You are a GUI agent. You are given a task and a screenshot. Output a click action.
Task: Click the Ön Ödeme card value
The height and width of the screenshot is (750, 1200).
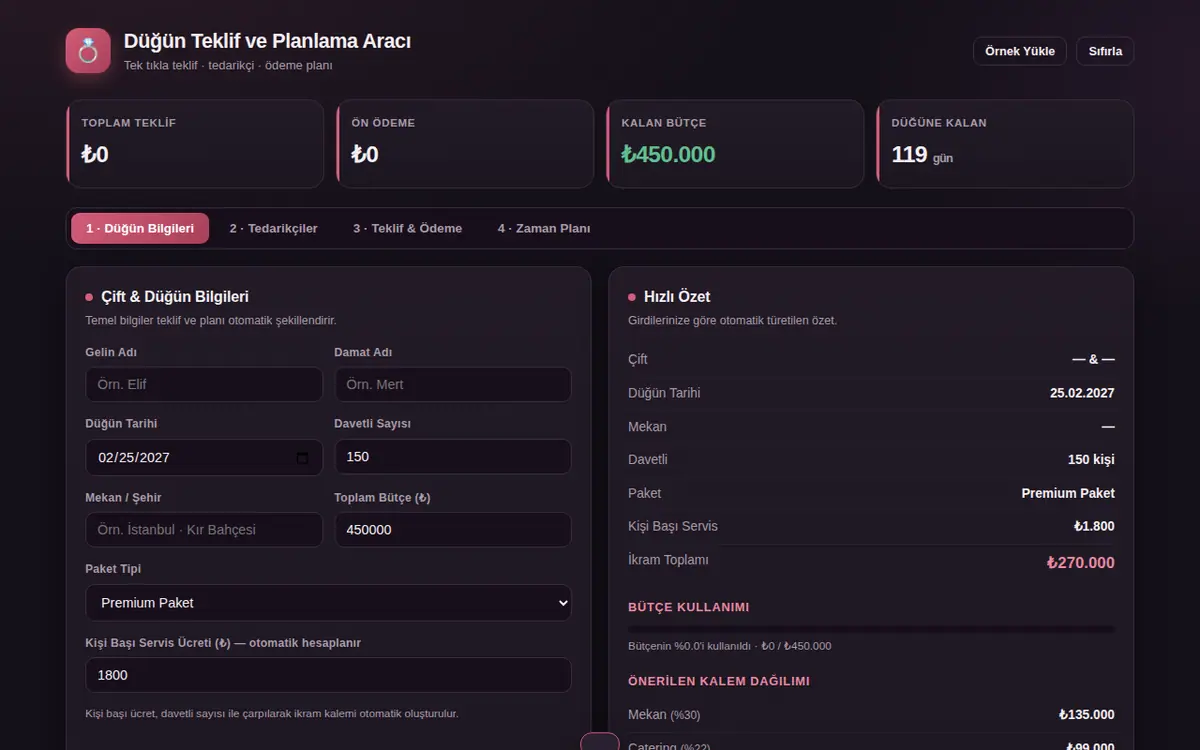point(365,154)
